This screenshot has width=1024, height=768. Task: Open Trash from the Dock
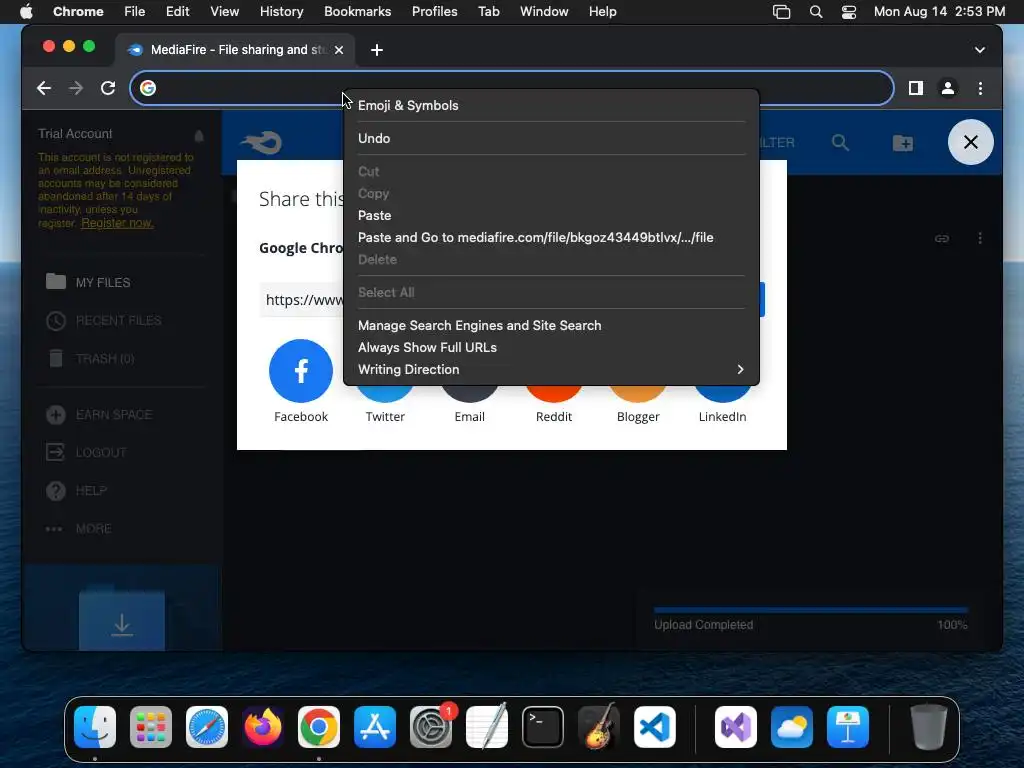click(929, 727)
